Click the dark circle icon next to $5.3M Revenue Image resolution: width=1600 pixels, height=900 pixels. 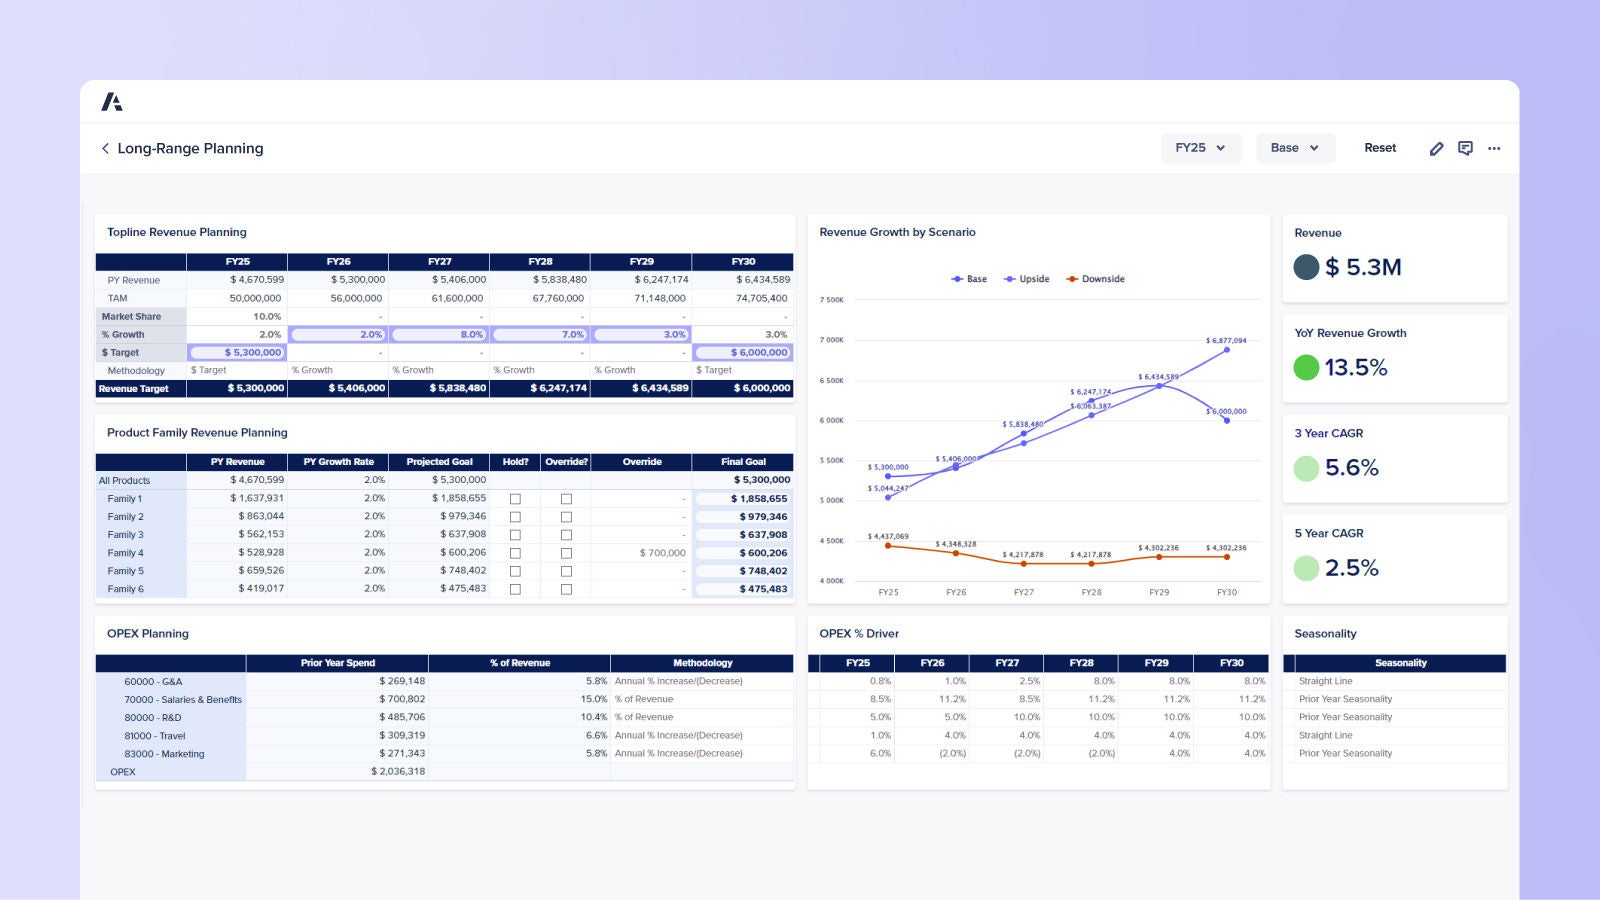1305,267
